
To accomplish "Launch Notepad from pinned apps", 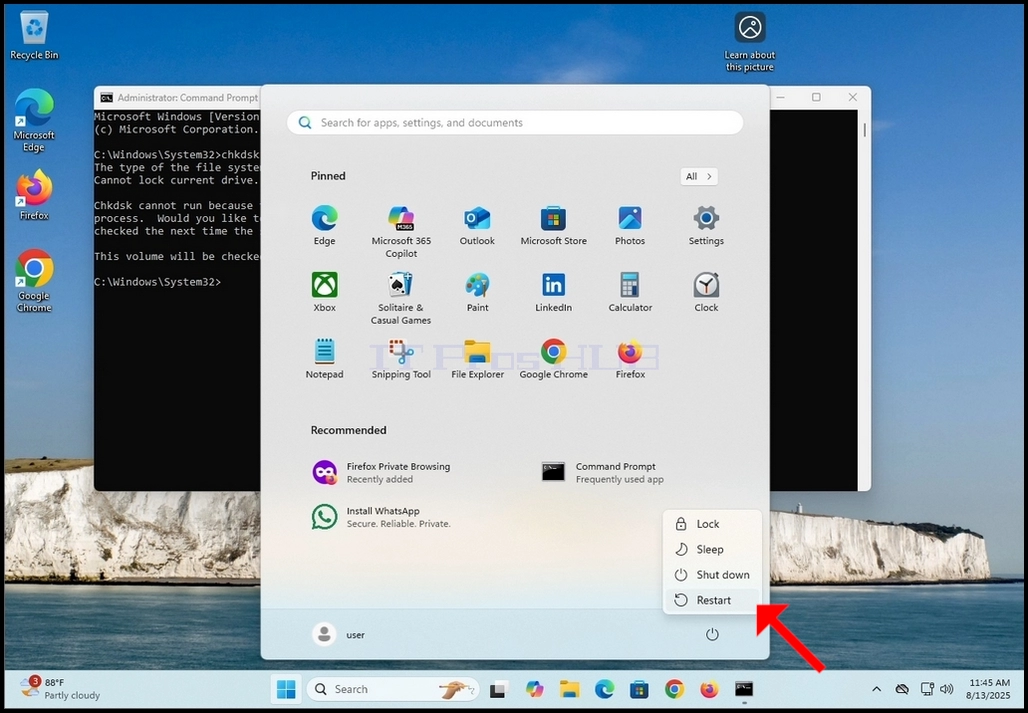I will tap(324, 358).
